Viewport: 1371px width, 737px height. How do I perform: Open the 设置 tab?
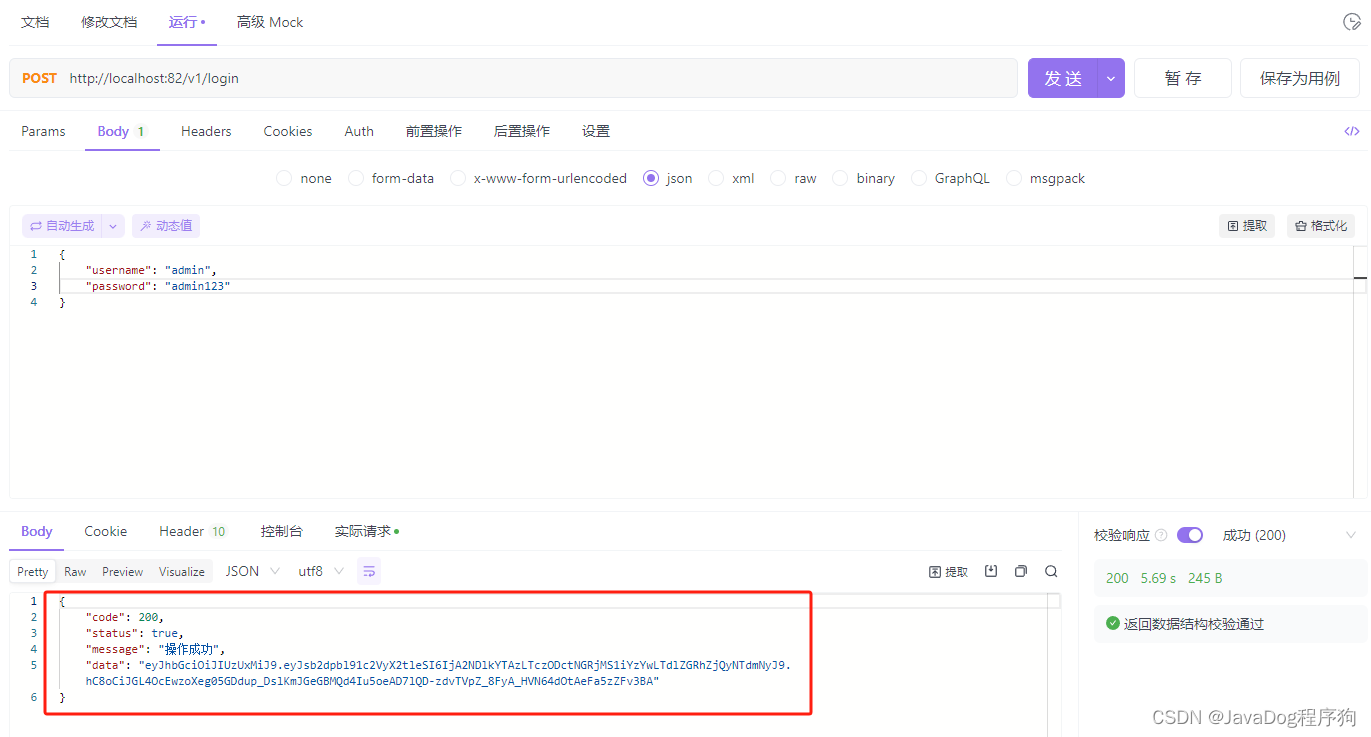(x=596, y=131)
